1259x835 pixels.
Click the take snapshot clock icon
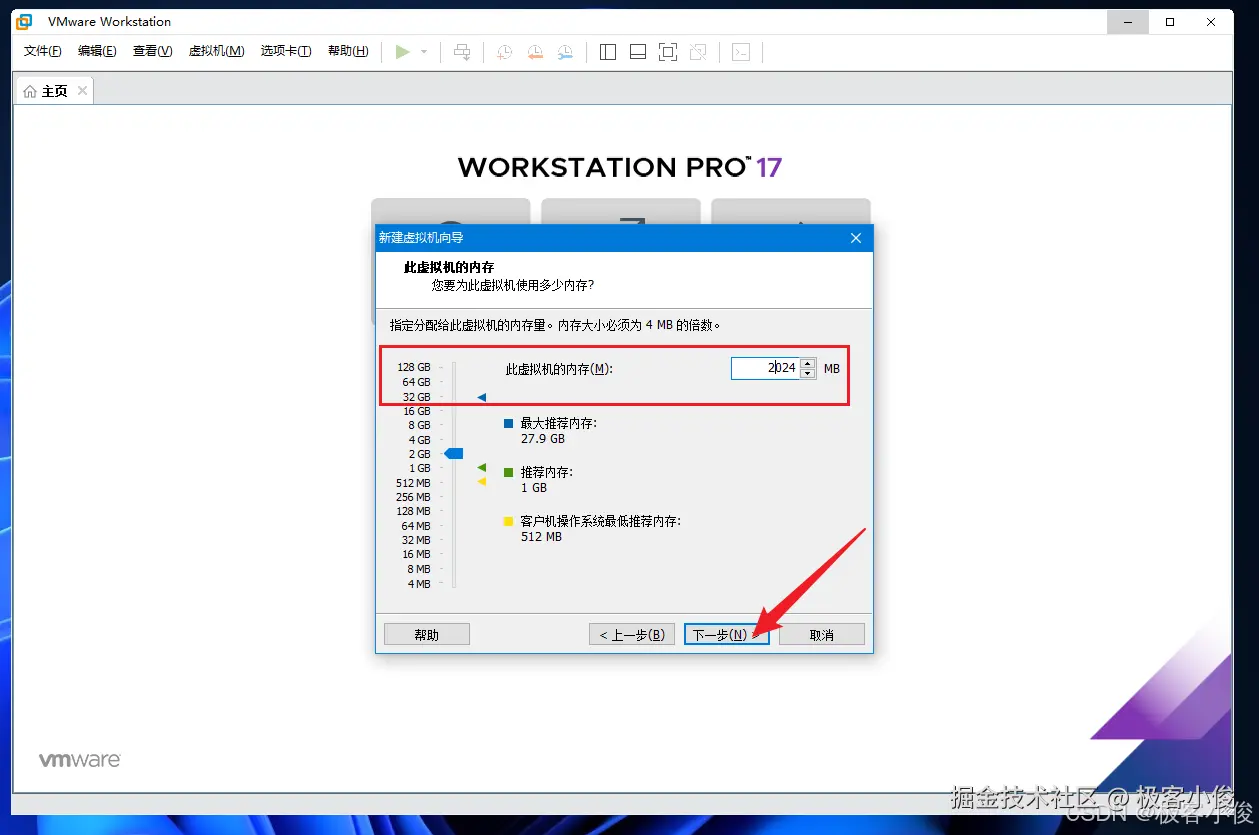[x=504, y=52]
